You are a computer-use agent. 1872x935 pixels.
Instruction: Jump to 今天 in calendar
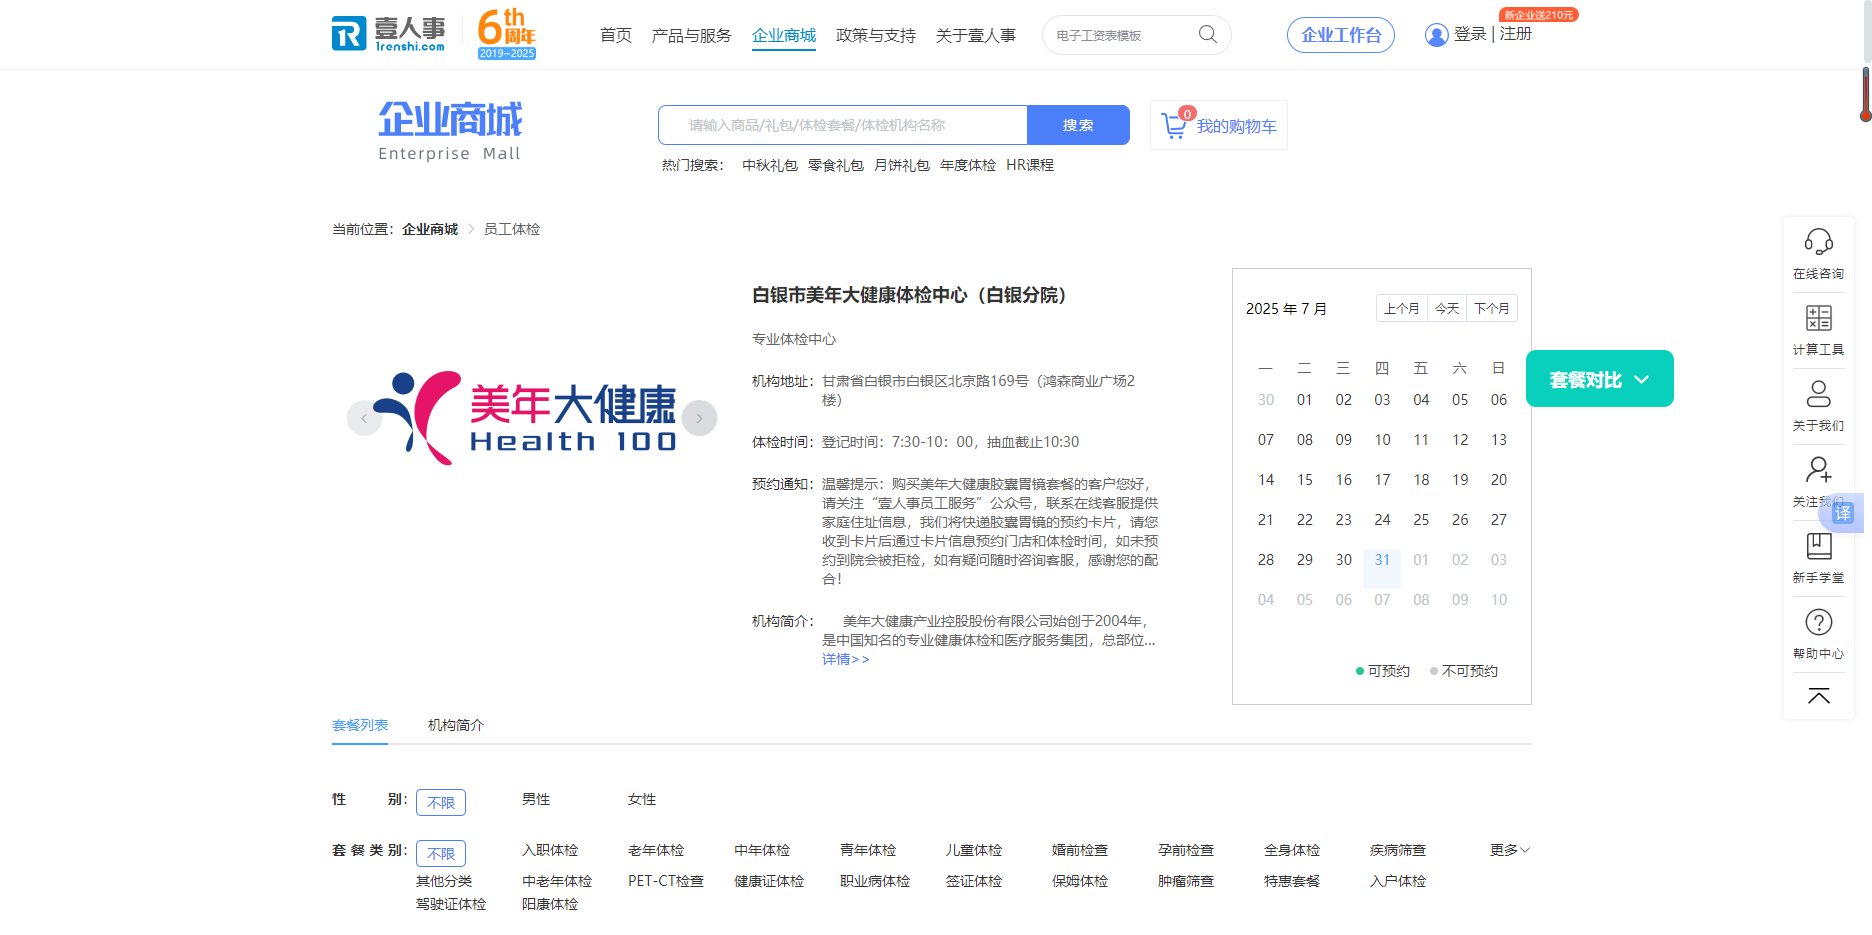(1447, 308)
